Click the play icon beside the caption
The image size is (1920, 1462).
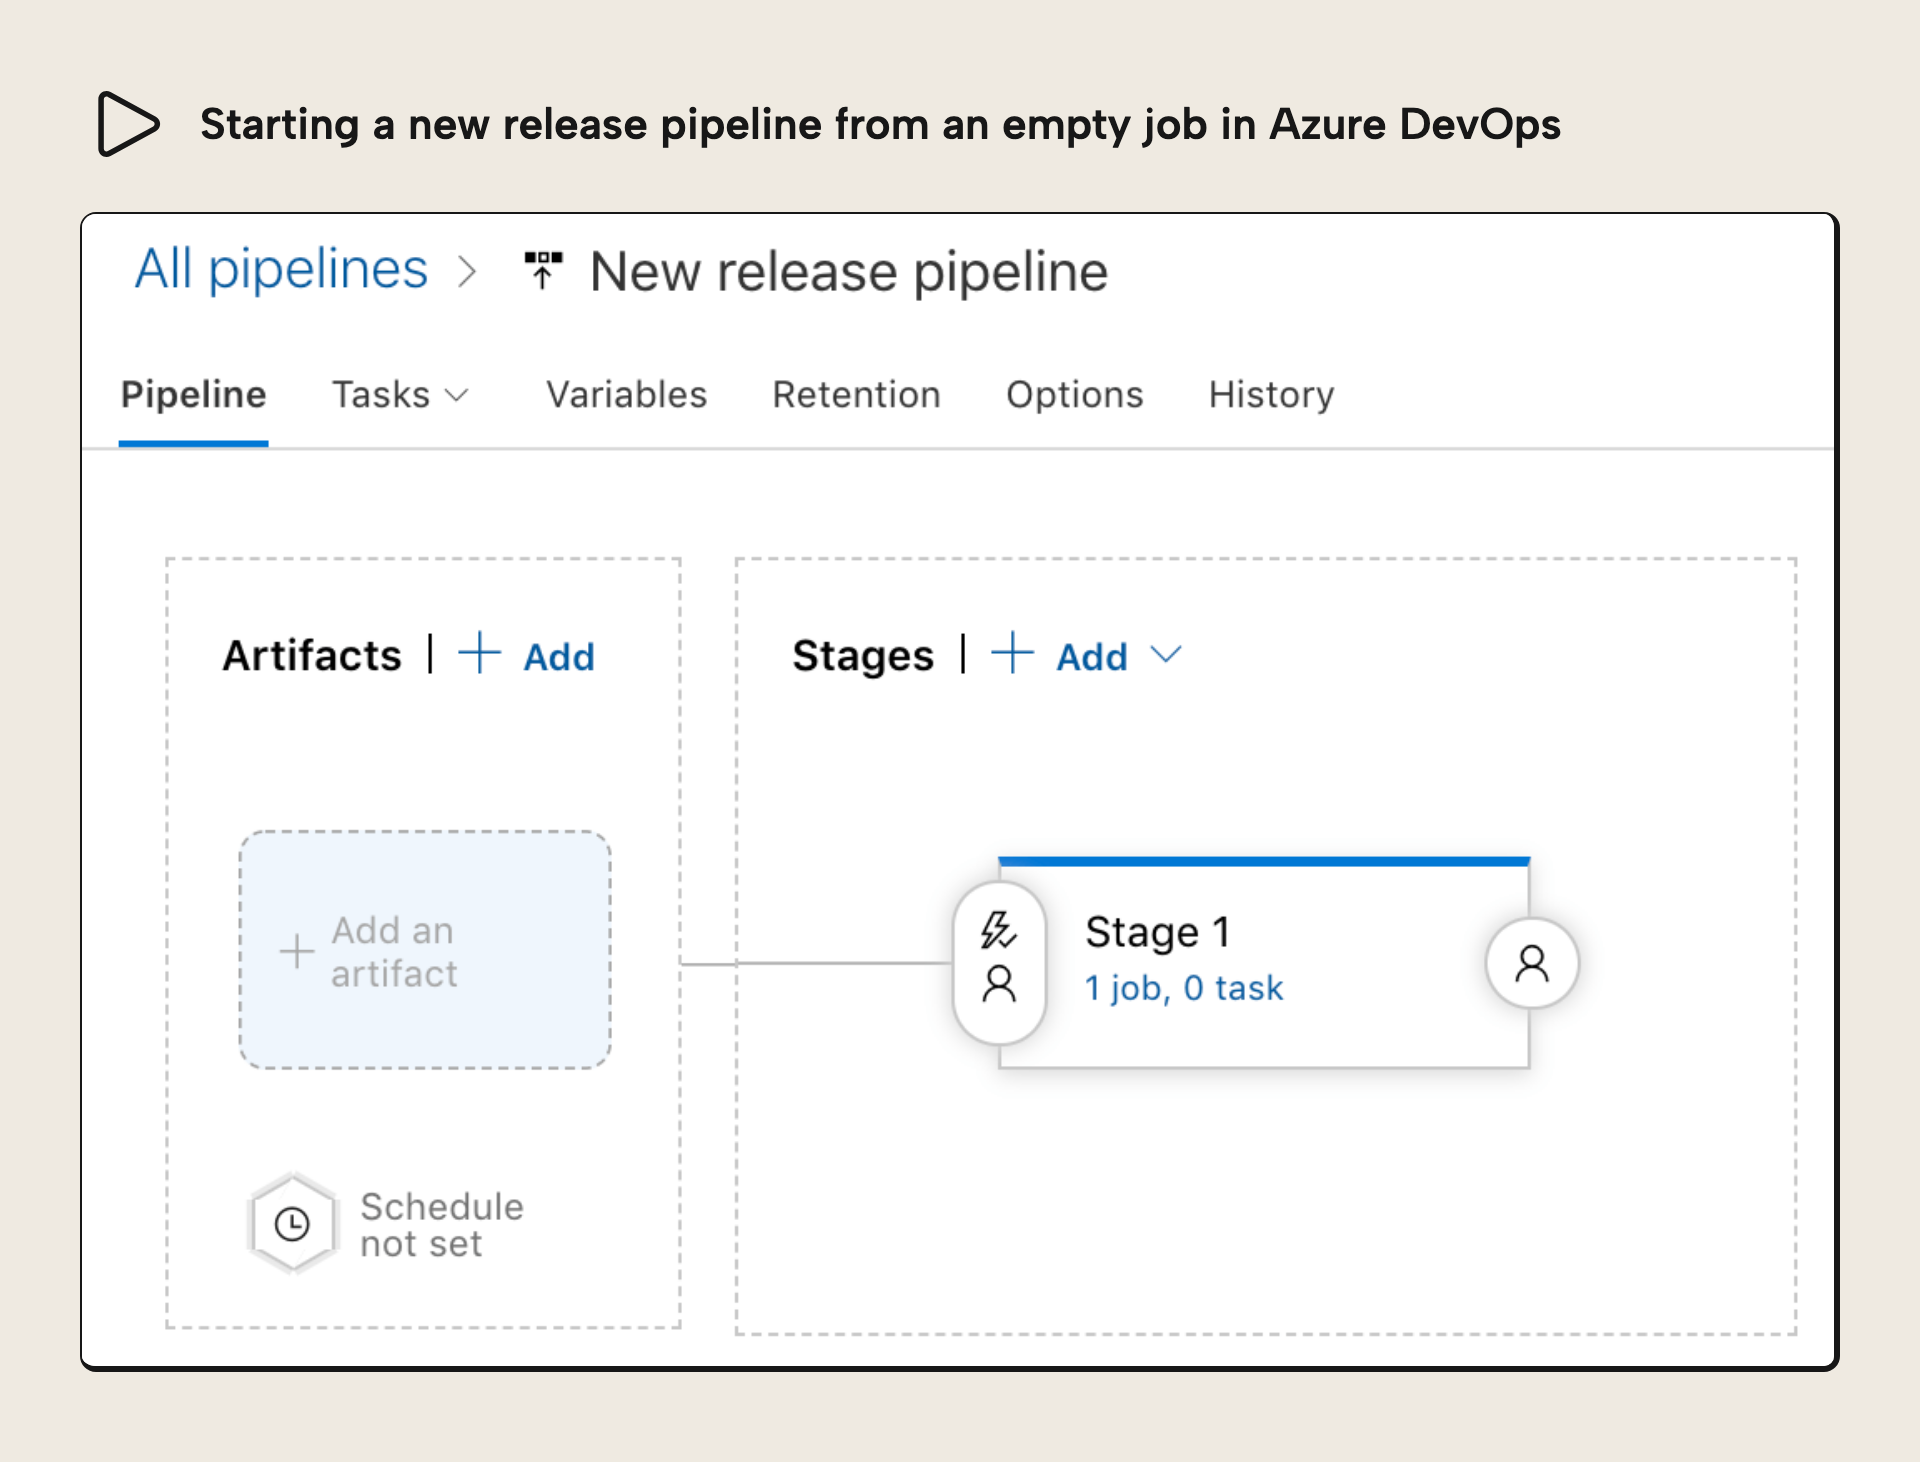(x=128, y=124)
